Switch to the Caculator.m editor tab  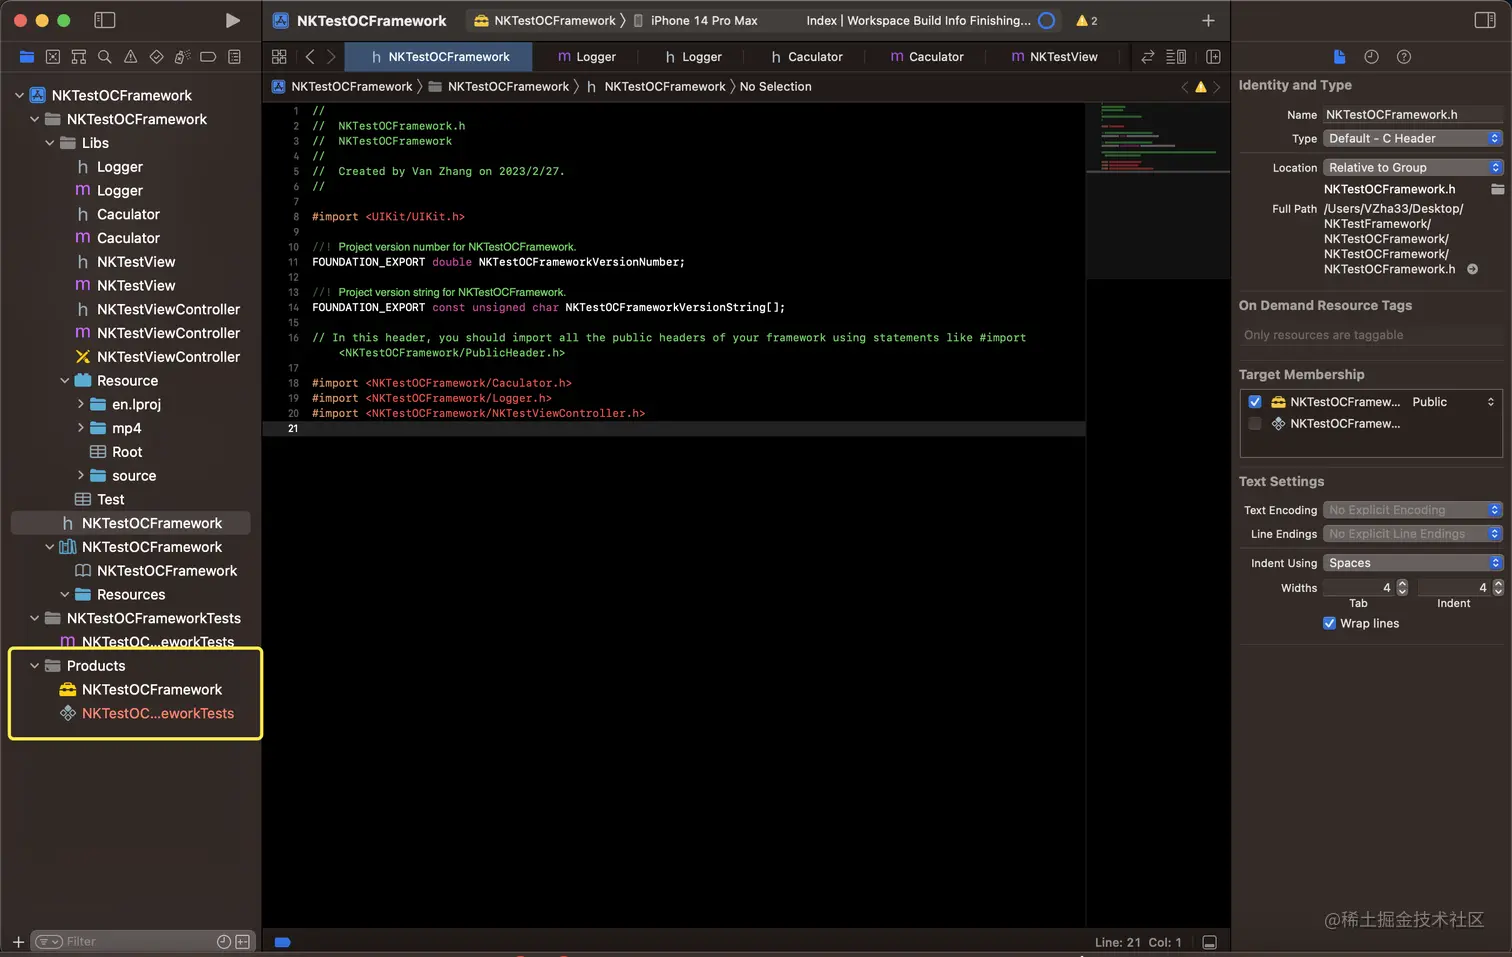[x=926, y=57]
